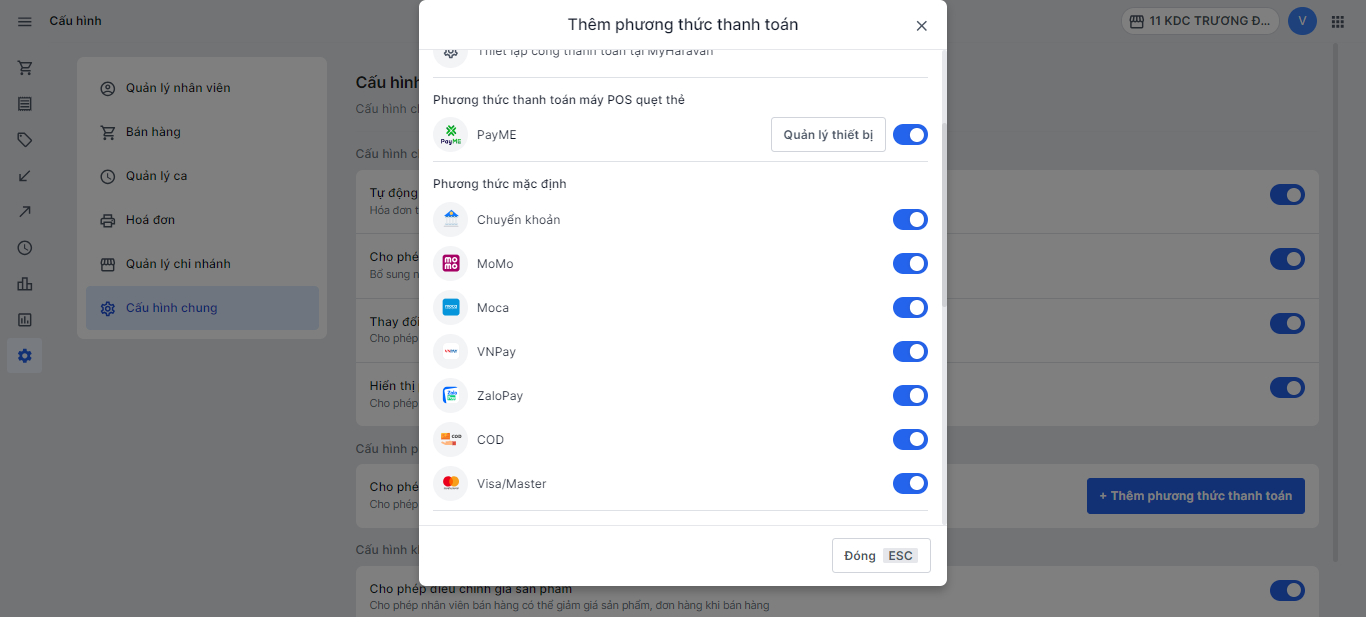
Task: Click the MoMo payment logo
Action: (x=451, y=264)
